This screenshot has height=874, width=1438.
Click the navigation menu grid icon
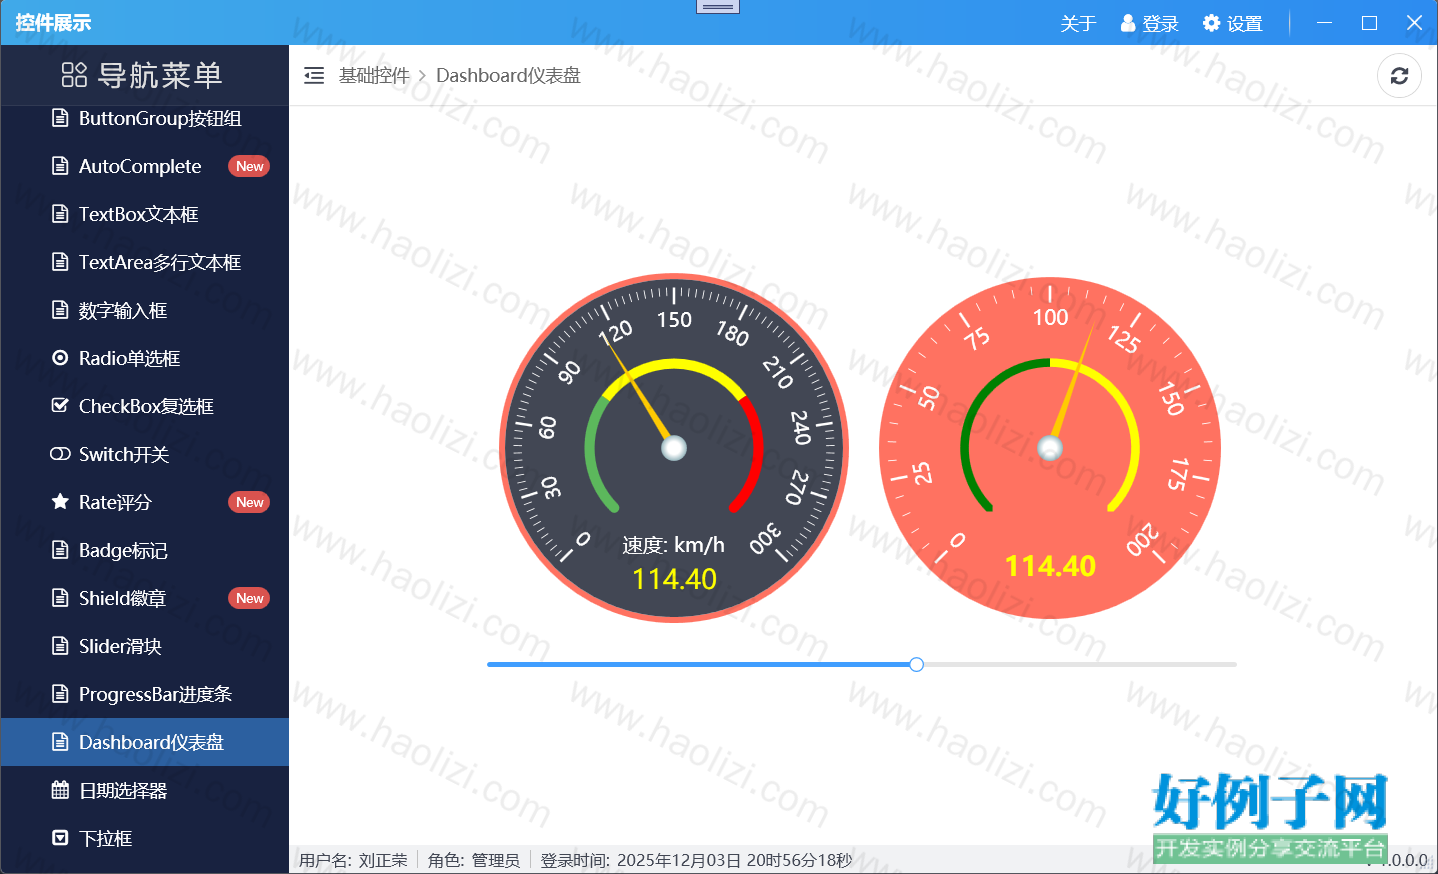74,75
